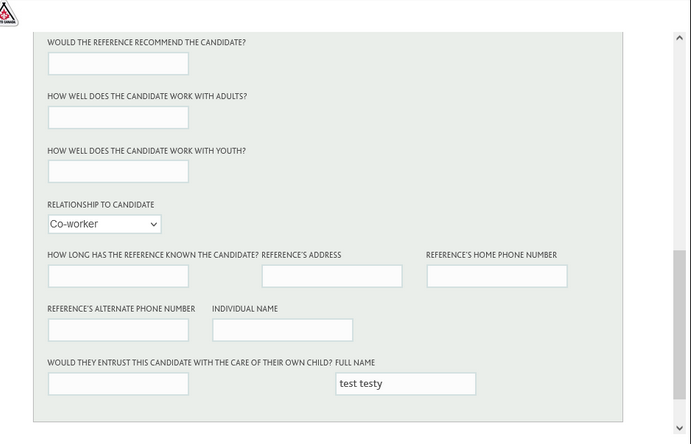692x444 pixels.
Task: Click the scrollbar down arrow
Action: (679, 428)
